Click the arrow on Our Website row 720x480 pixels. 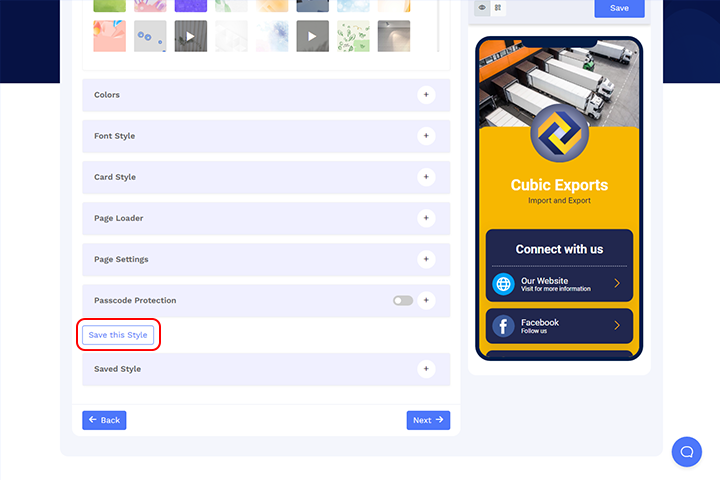click(617, 284)
